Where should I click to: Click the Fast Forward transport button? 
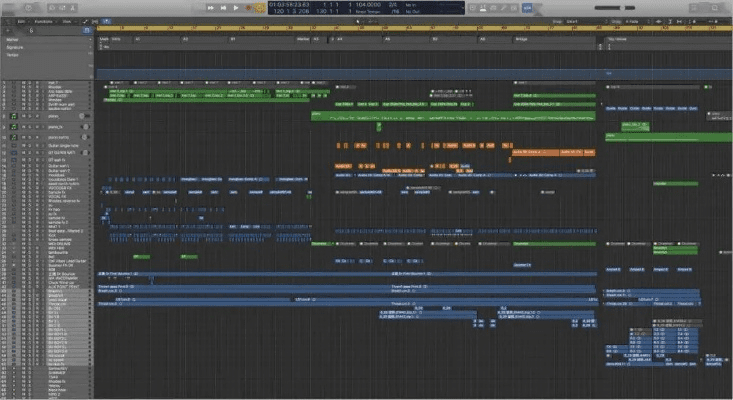pos(224,8)
